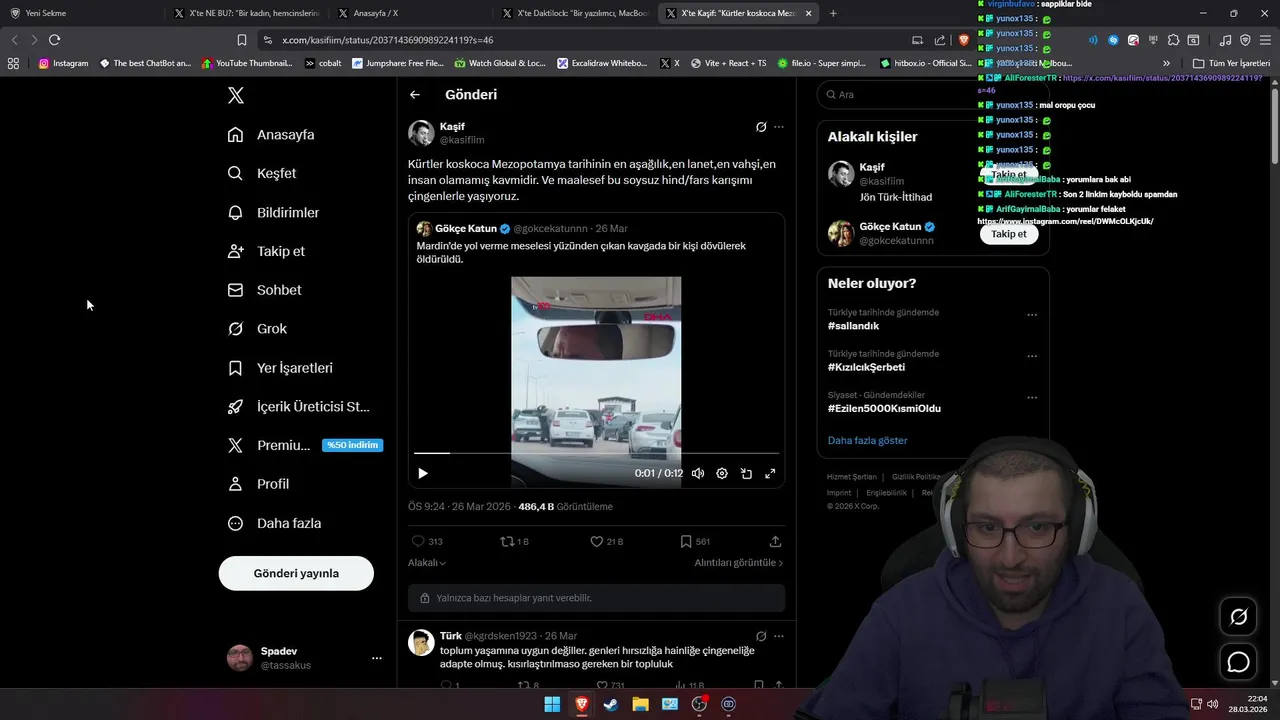Open the floating Grok button

[x=1238, y=617]
